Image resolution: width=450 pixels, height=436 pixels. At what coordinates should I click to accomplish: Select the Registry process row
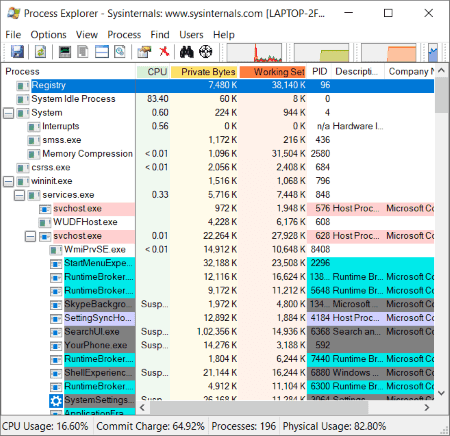(218, 85)
